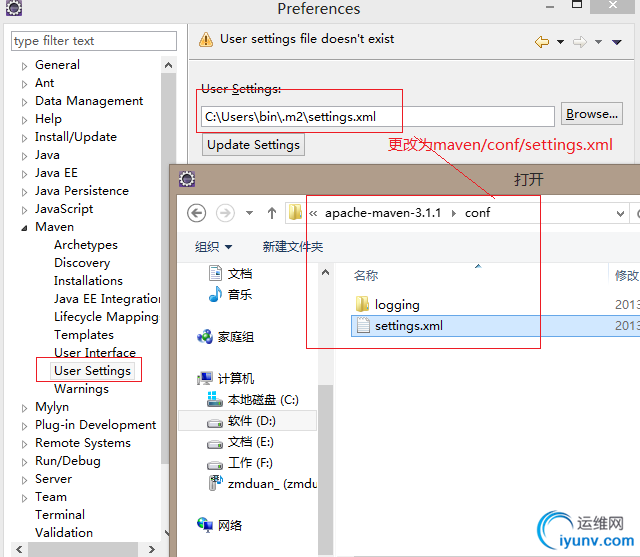The width and height of the screenshot is (640, 557).
Task: Open 家庭组 in navigation pane
Action: [225, 337]
